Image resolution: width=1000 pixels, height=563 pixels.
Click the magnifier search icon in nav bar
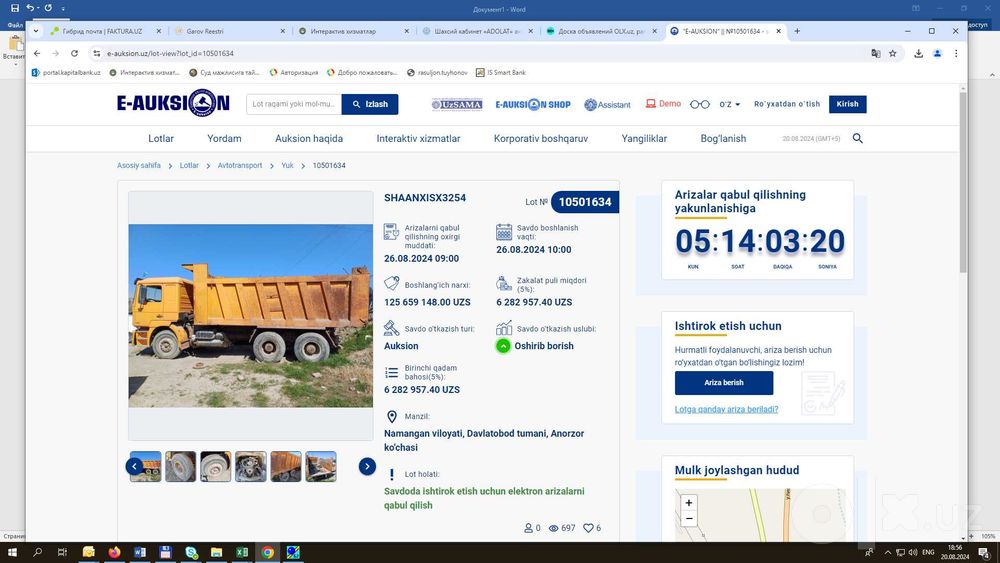pos(858,138)
